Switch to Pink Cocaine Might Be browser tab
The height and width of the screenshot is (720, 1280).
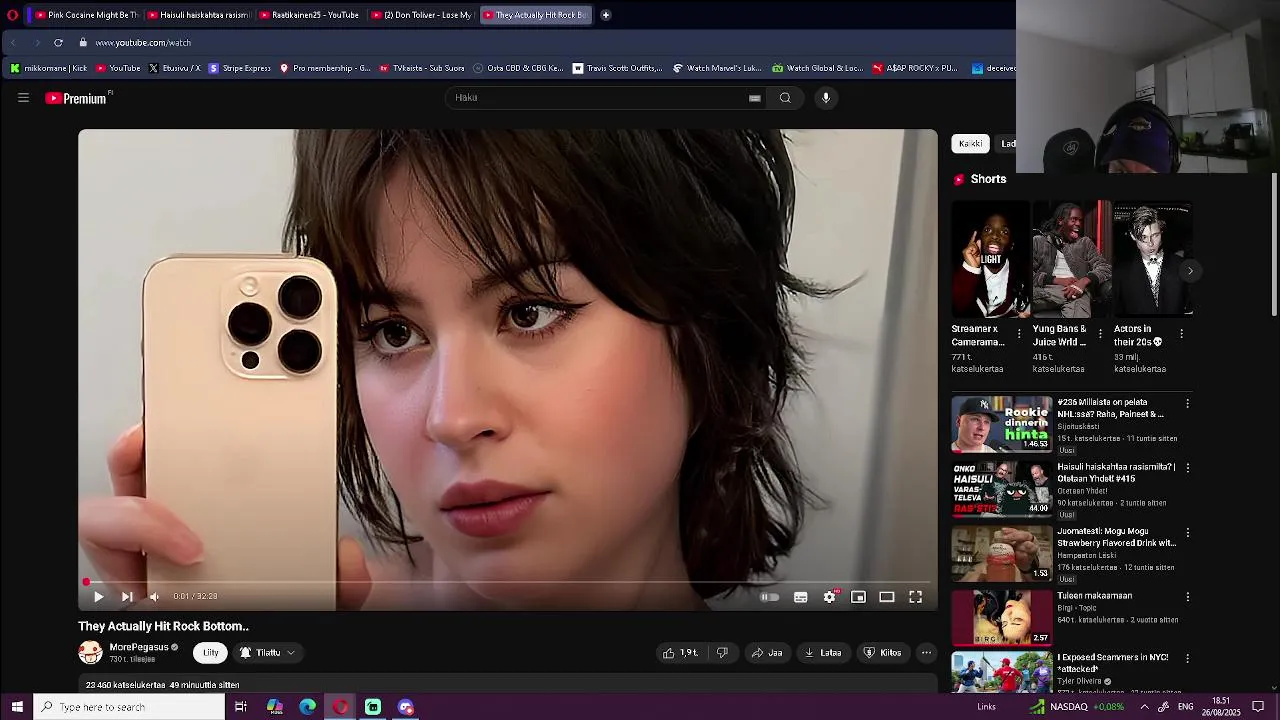[x=86, y=15]
